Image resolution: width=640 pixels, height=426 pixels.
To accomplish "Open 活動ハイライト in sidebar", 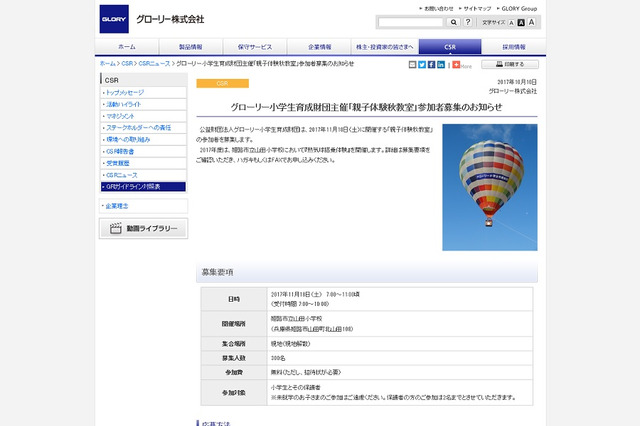I will 143,104.
